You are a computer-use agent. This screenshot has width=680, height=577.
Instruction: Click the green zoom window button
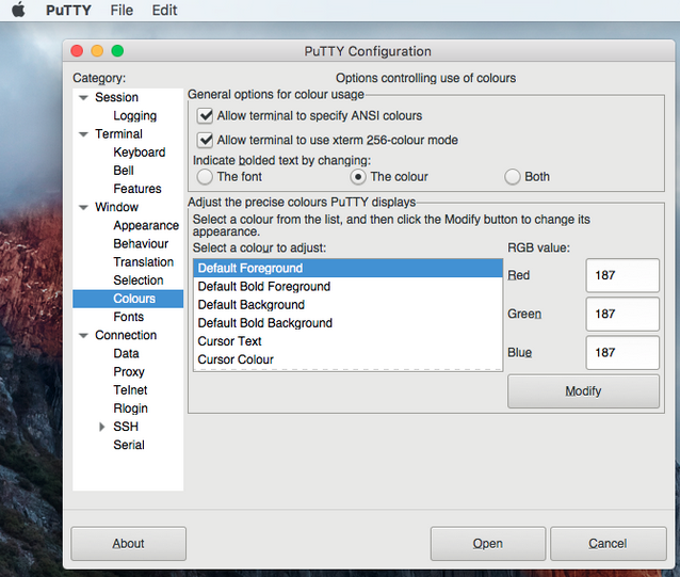(118, 51)
